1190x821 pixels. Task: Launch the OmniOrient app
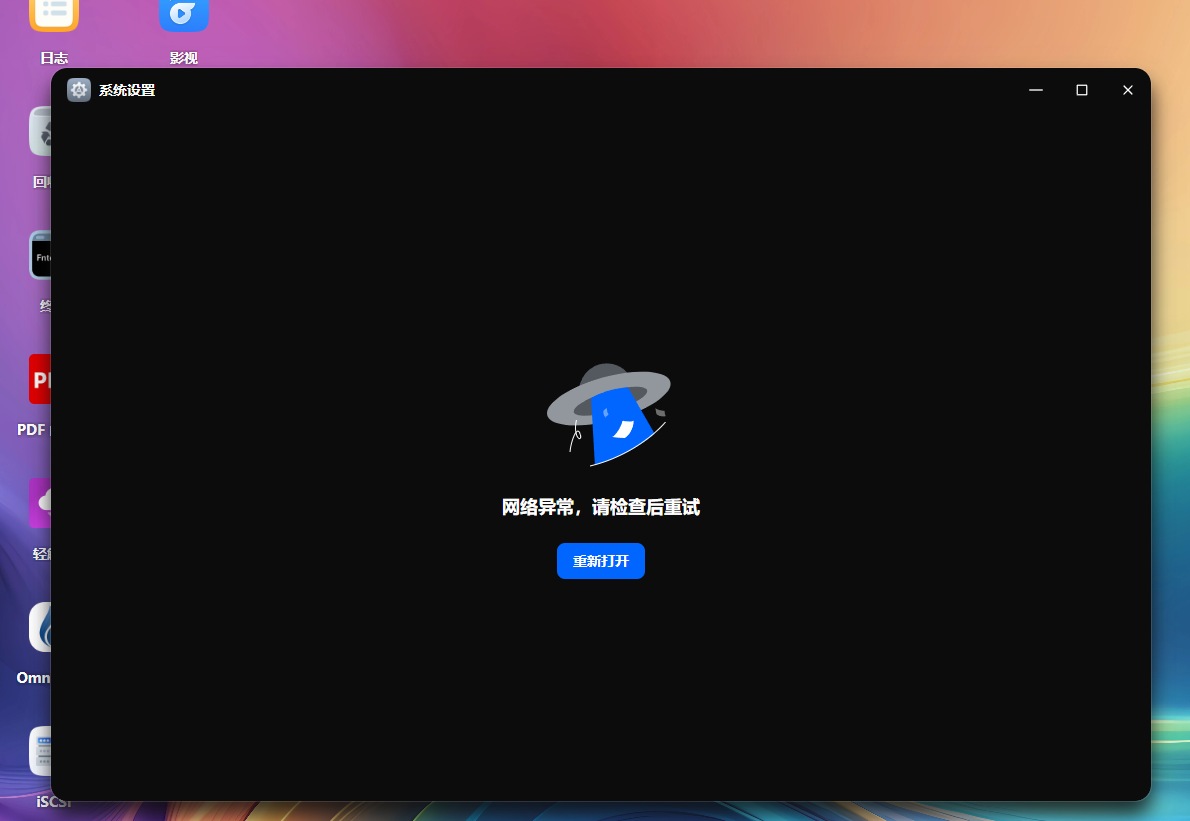(40, 627)
